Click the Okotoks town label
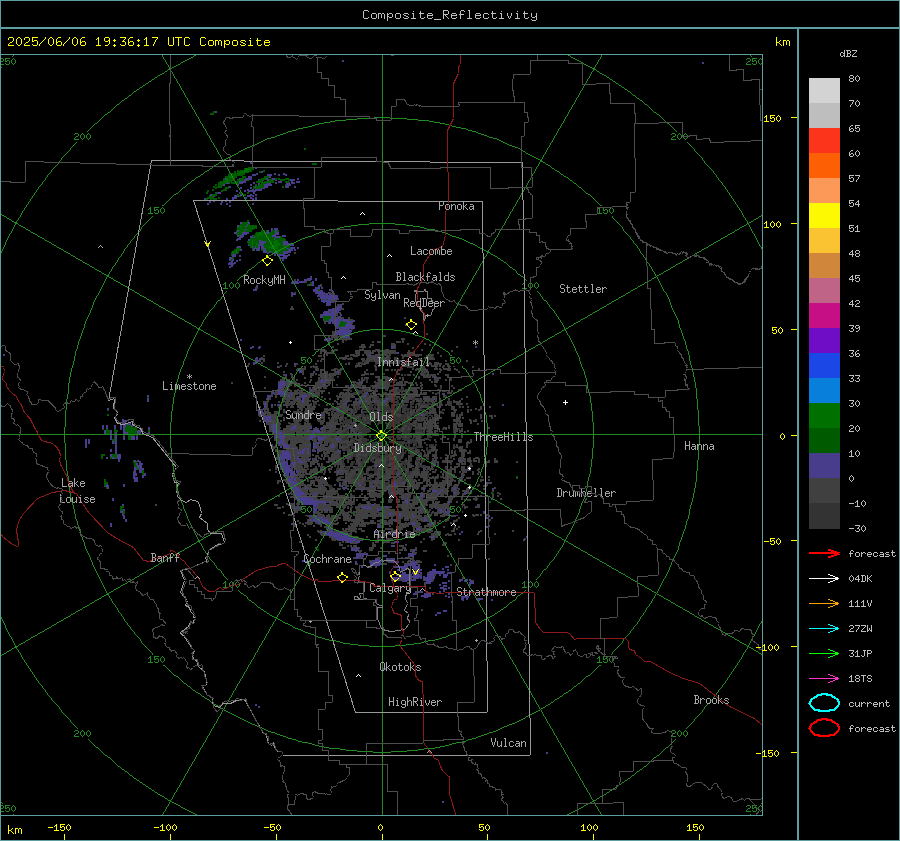 tap(400, 666)
